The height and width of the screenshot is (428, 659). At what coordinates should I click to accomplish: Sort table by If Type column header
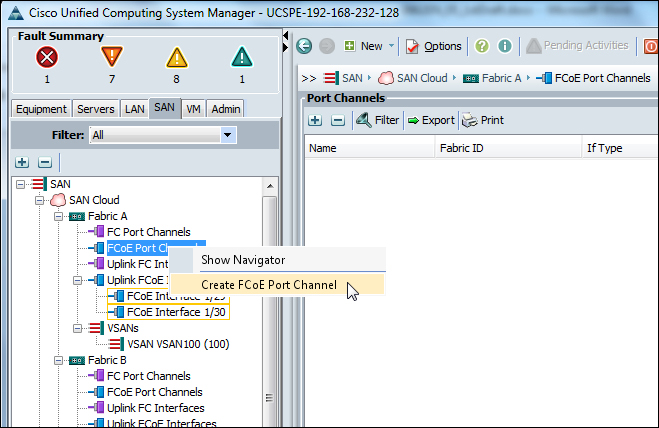(620, 148)
